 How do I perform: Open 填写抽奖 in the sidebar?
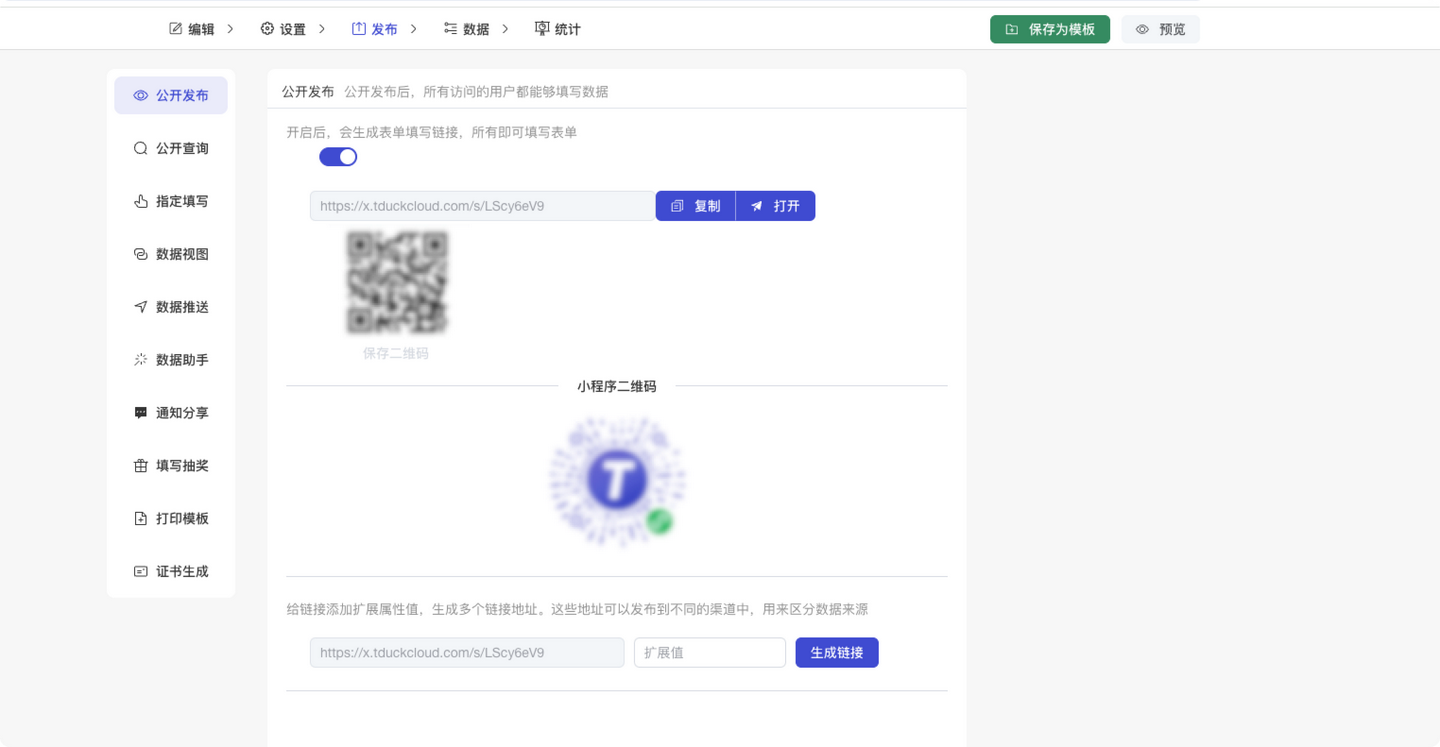tap(171, 466)
